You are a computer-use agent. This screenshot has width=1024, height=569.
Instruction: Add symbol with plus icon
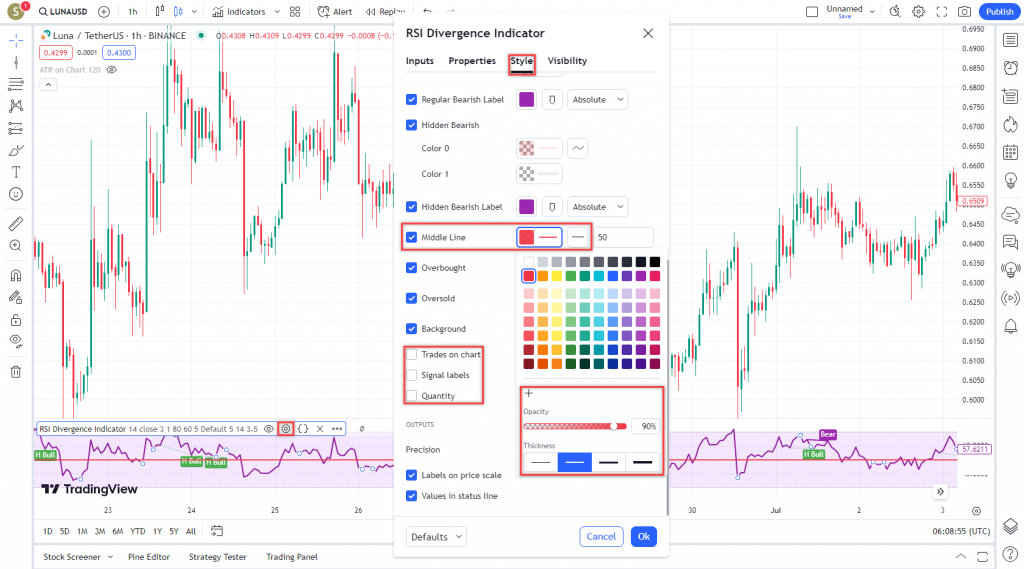(x=104, y=12)
